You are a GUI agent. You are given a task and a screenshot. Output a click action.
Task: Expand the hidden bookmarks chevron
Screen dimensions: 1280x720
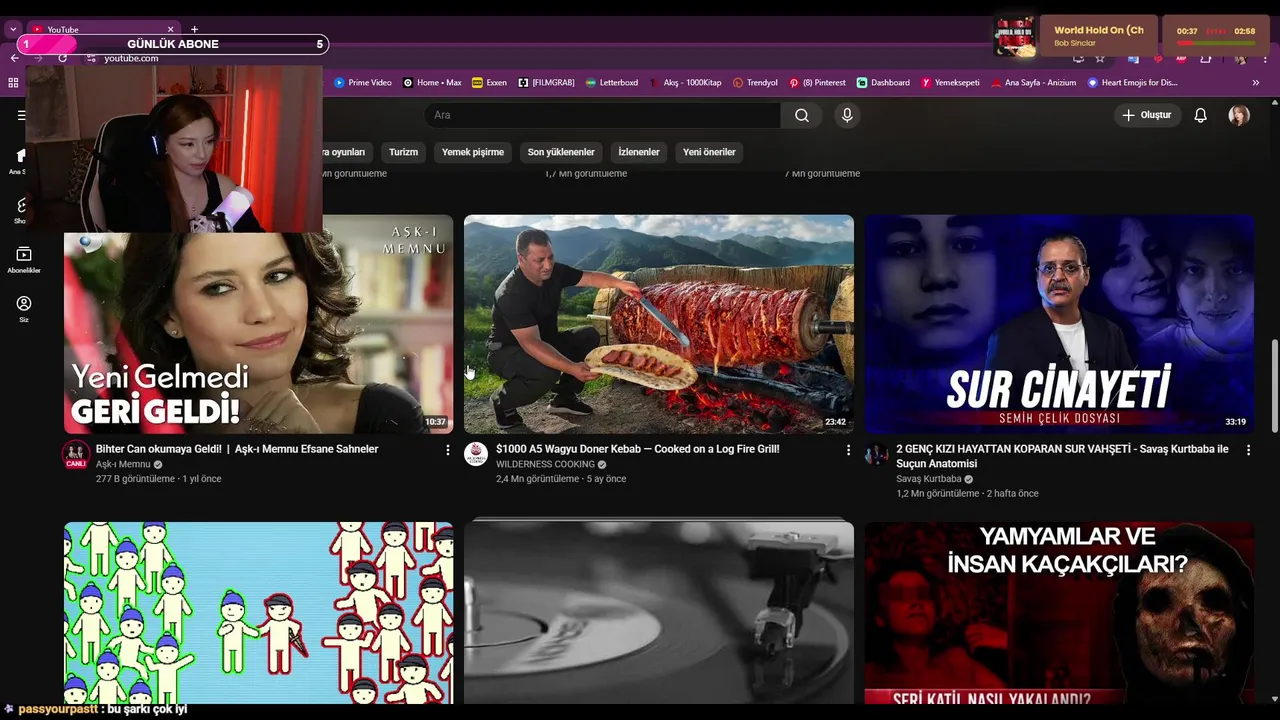[x=1255, y=83]
